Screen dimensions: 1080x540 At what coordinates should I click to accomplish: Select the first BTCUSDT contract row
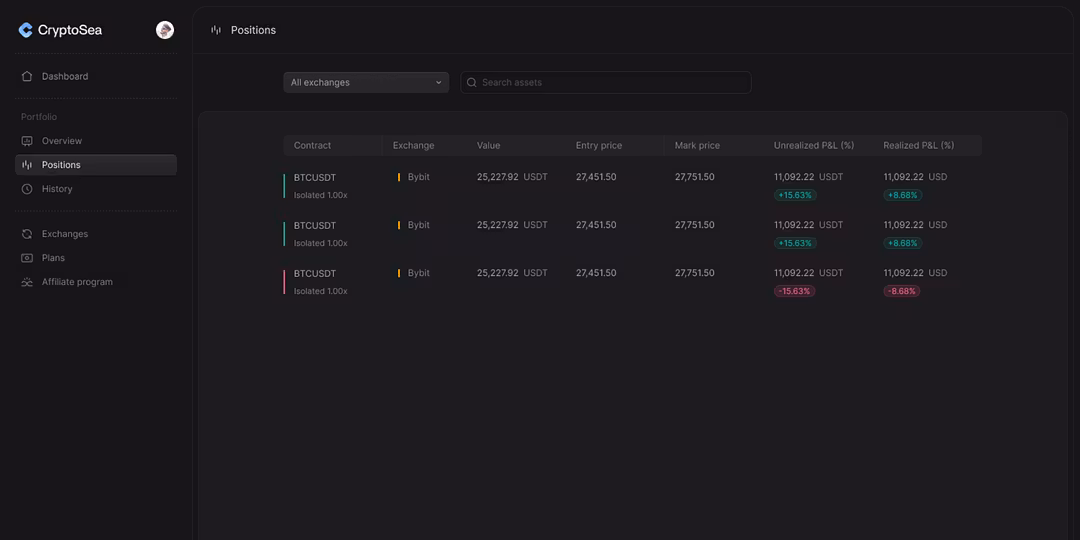pyautogui.click(x=315, y=178)
